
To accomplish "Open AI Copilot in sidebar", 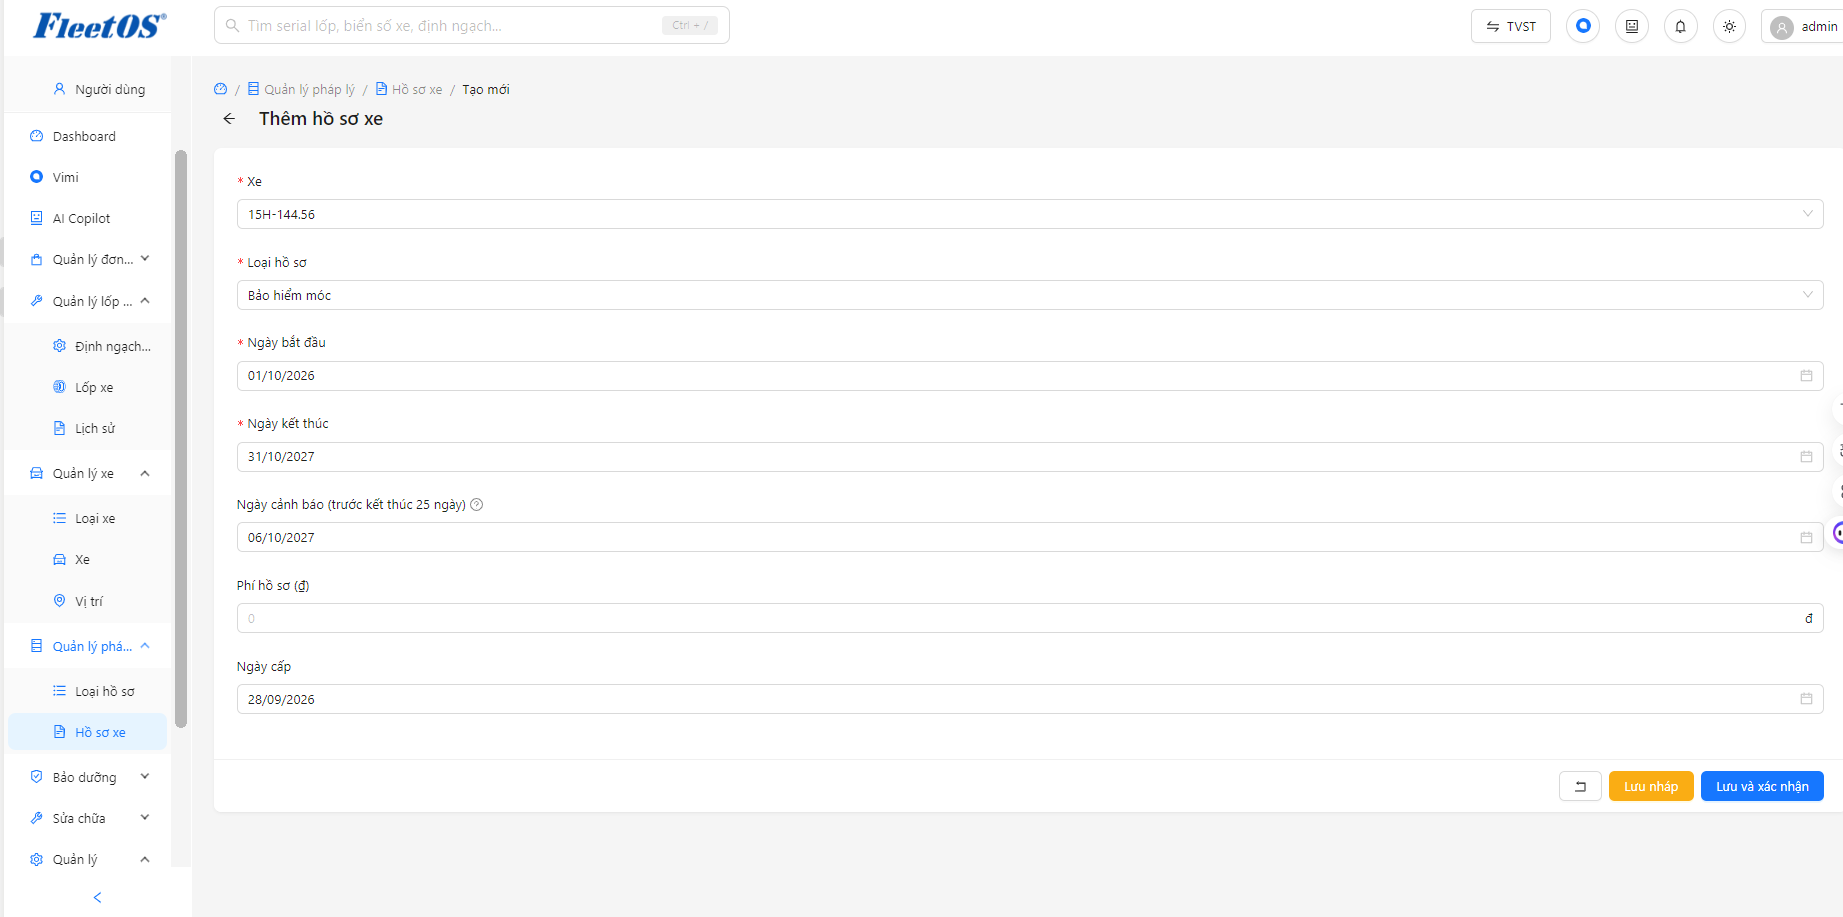I will (88, 218).
